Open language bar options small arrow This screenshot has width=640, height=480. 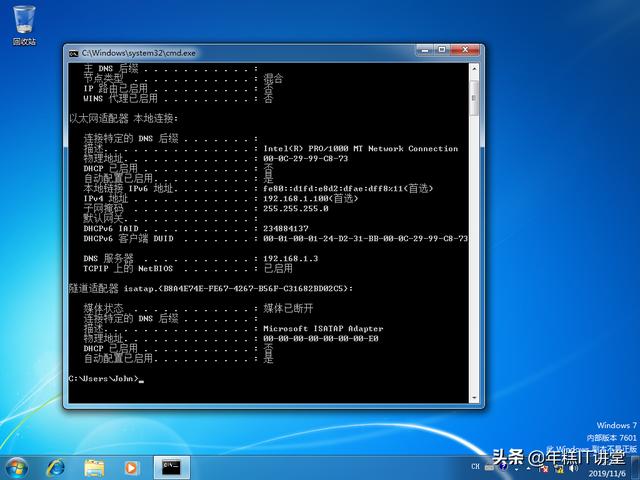(517, 469)
